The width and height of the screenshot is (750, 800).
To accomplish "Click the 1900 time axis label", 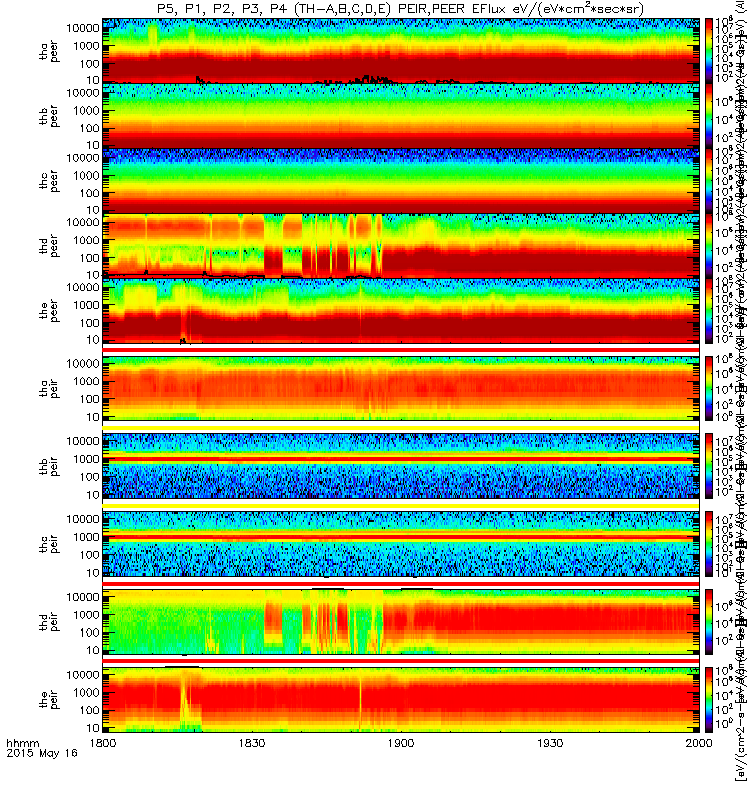I will coord(401,743).
